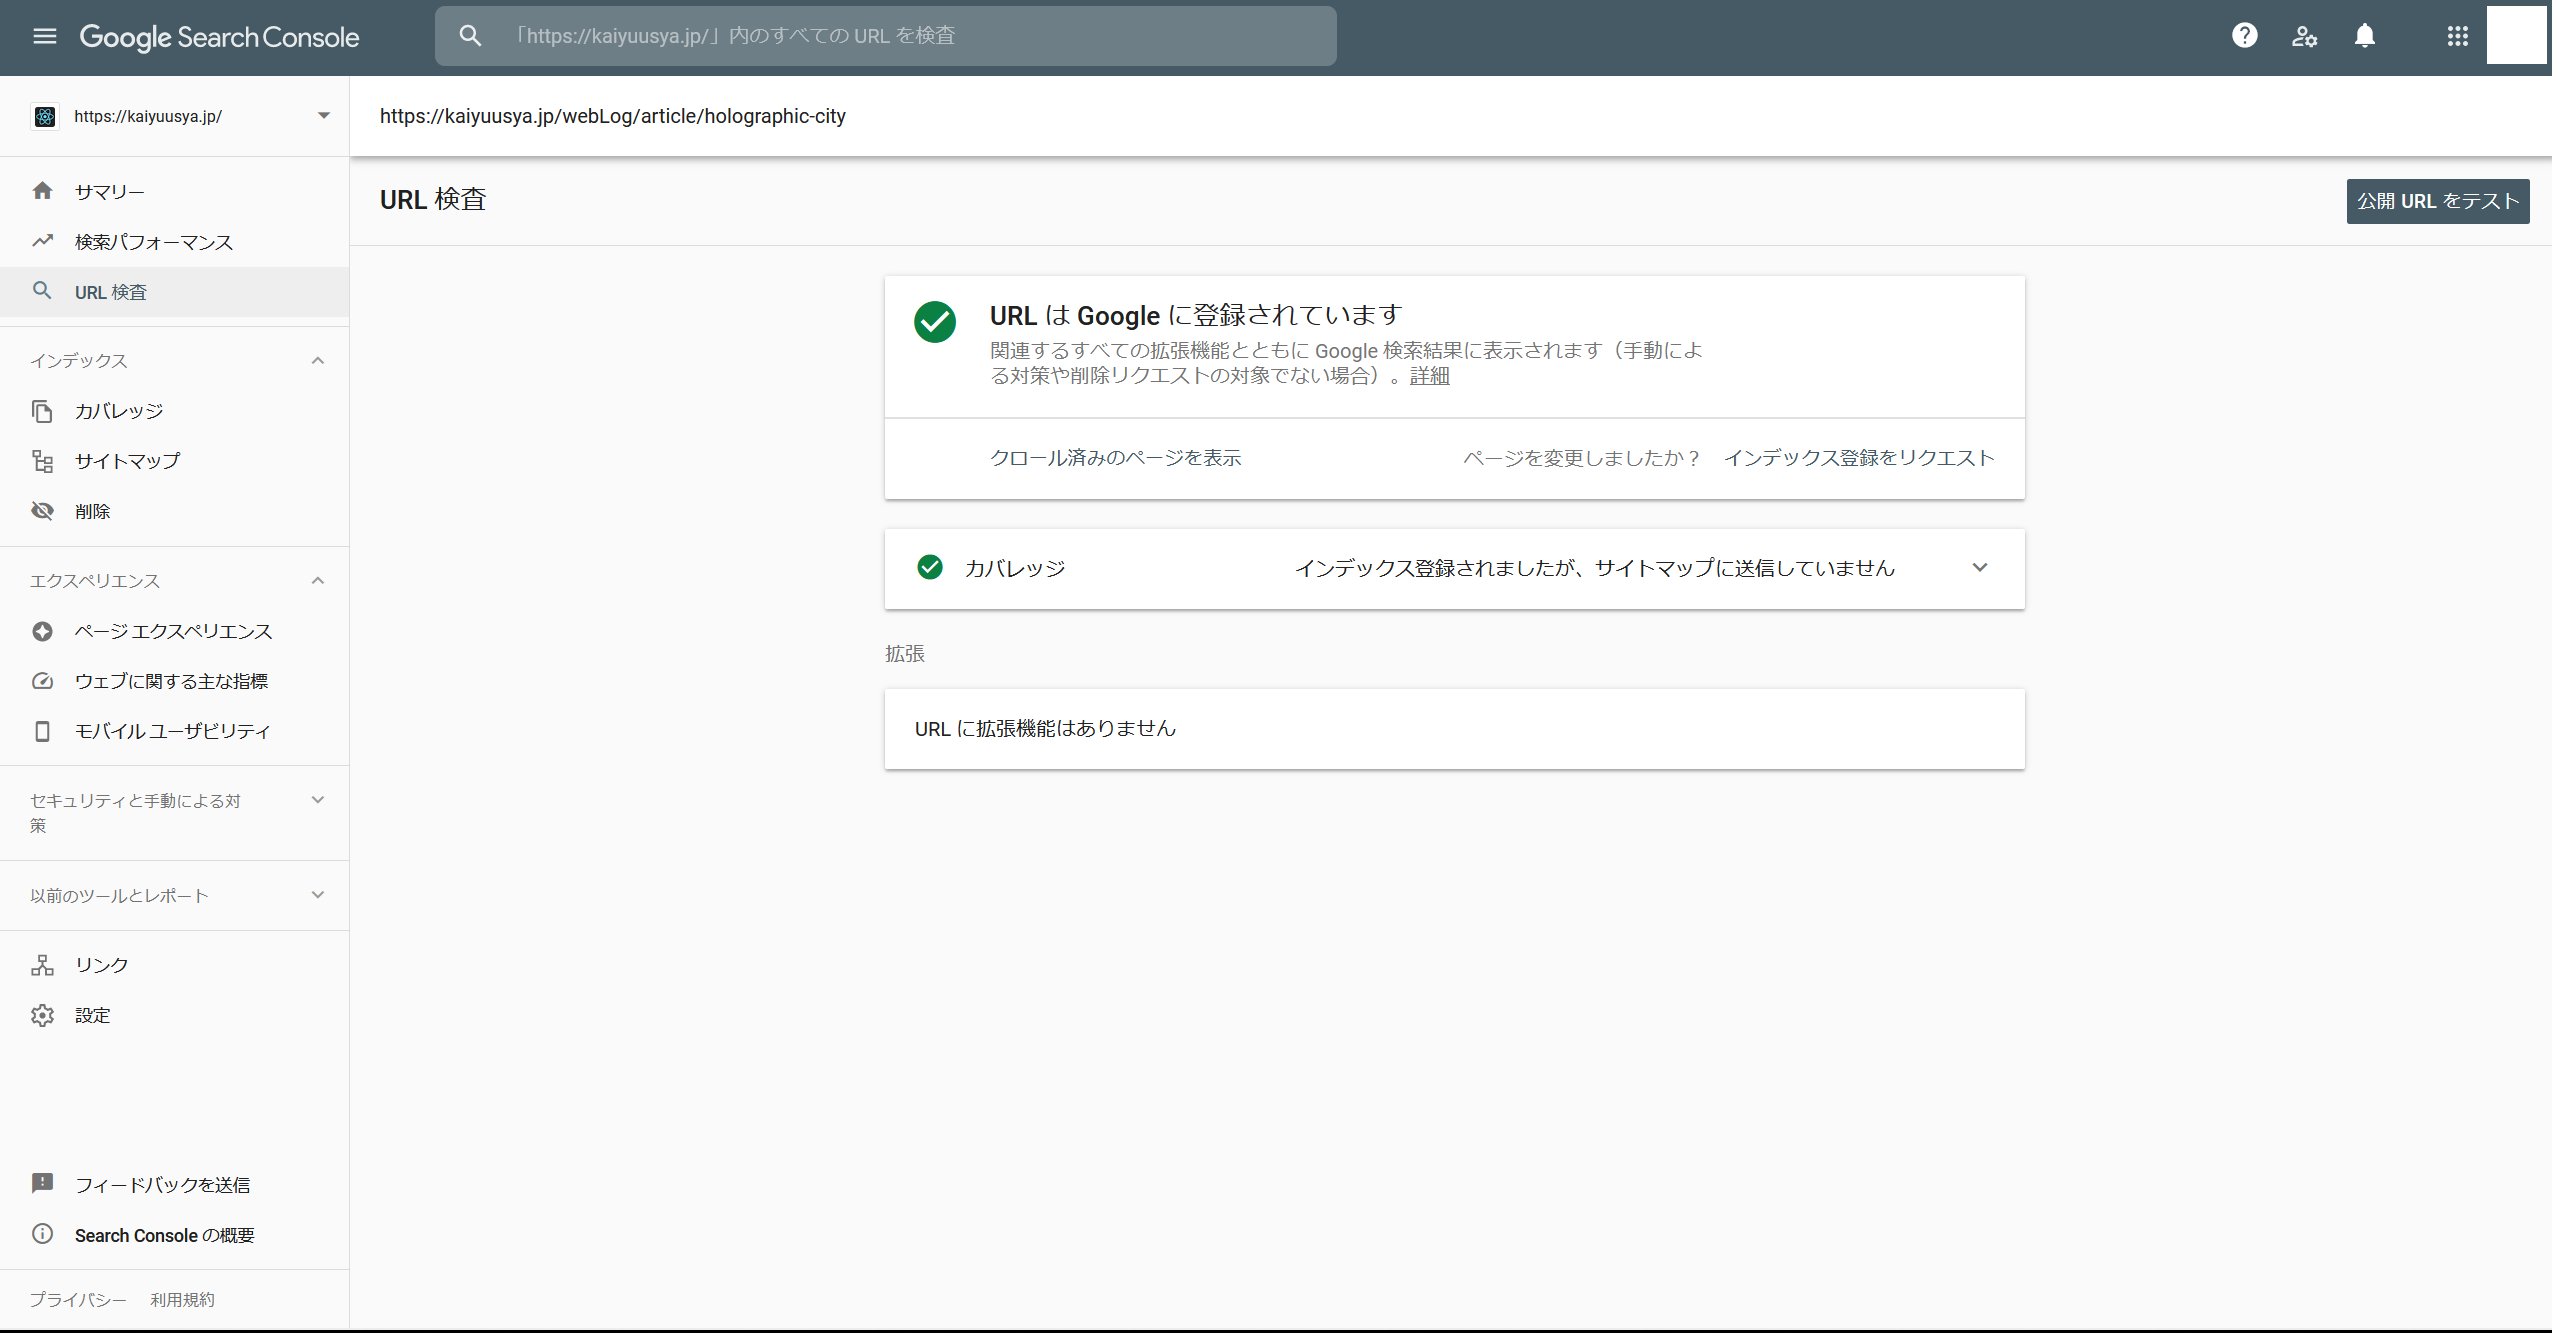This screenshot has width=2552, height=1333.
Task: Open ページ エクスペリエンス report
Action: pos(175,631)
